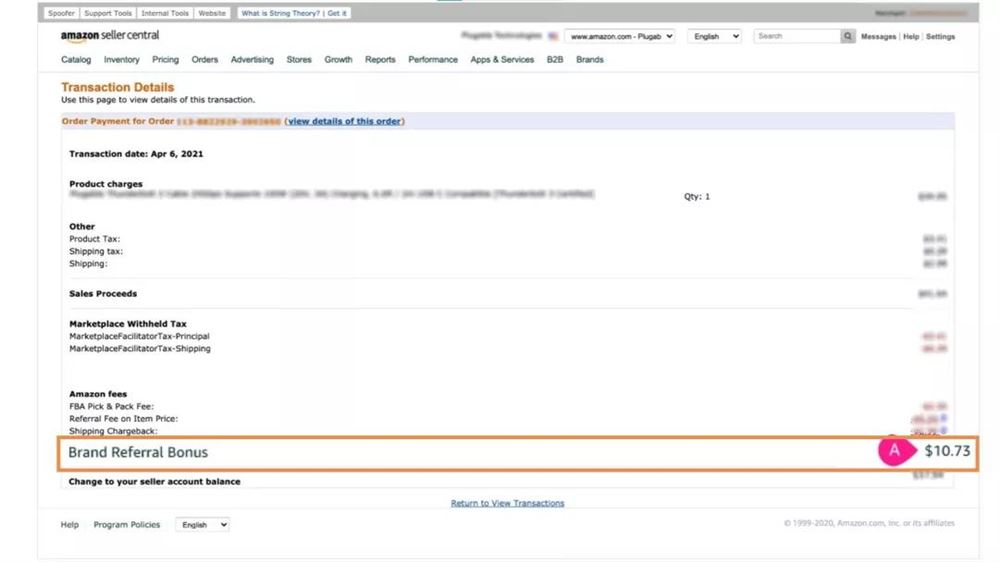This screenshot has width=999, height=562.
Task: Click the Internal Tools toolbar button
Action: (164, 13)
